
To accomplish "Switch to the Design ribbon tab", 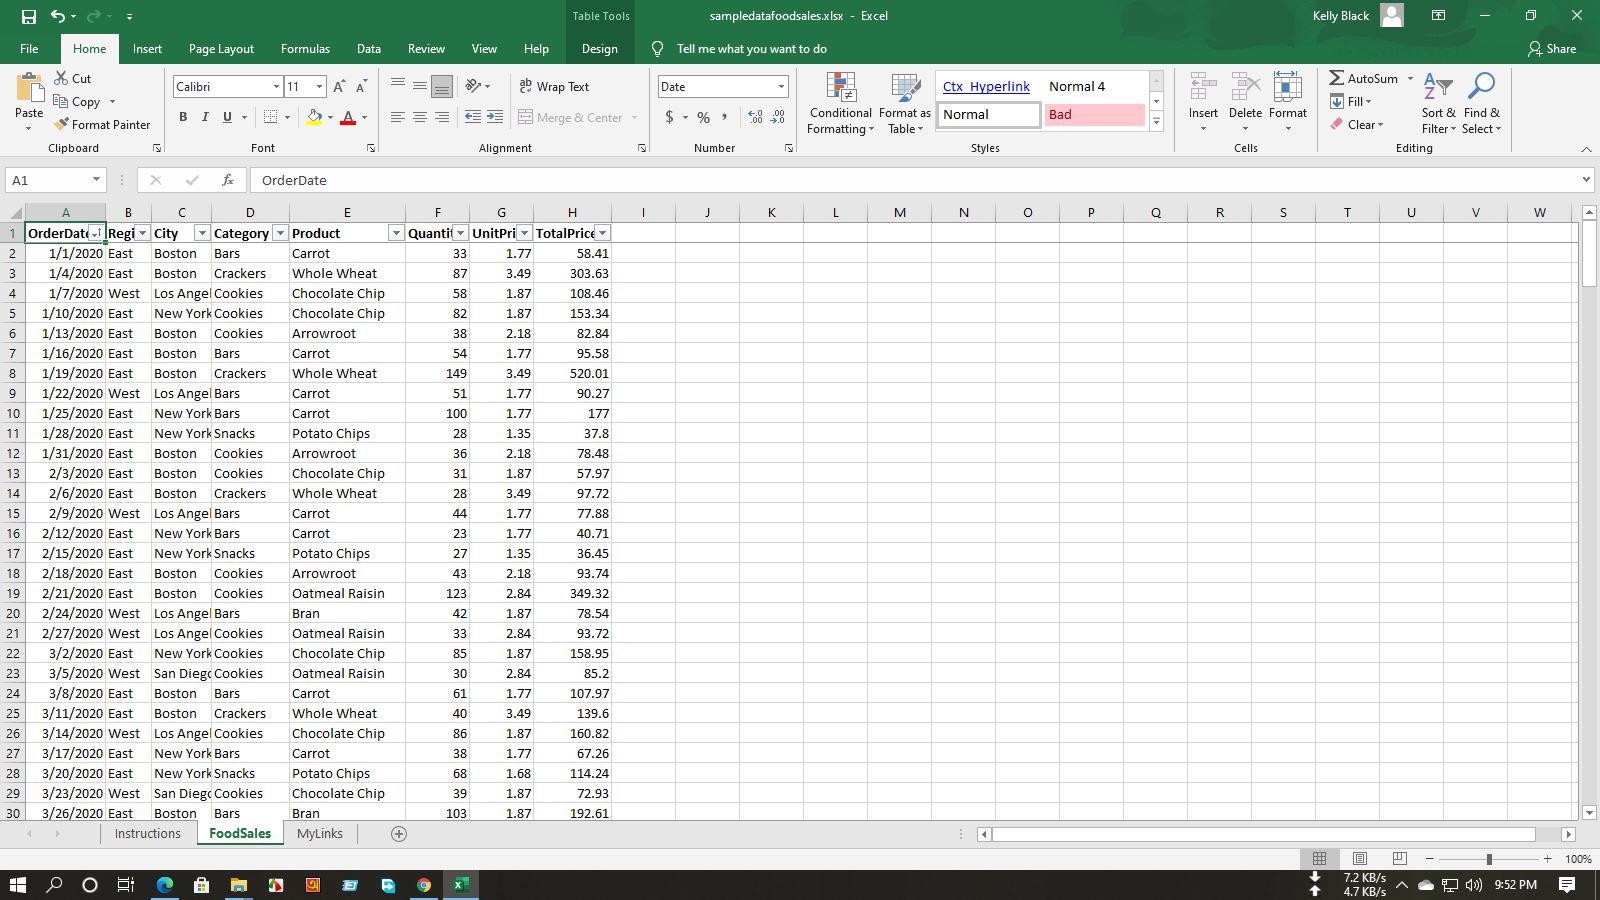I will coord(599,48).
